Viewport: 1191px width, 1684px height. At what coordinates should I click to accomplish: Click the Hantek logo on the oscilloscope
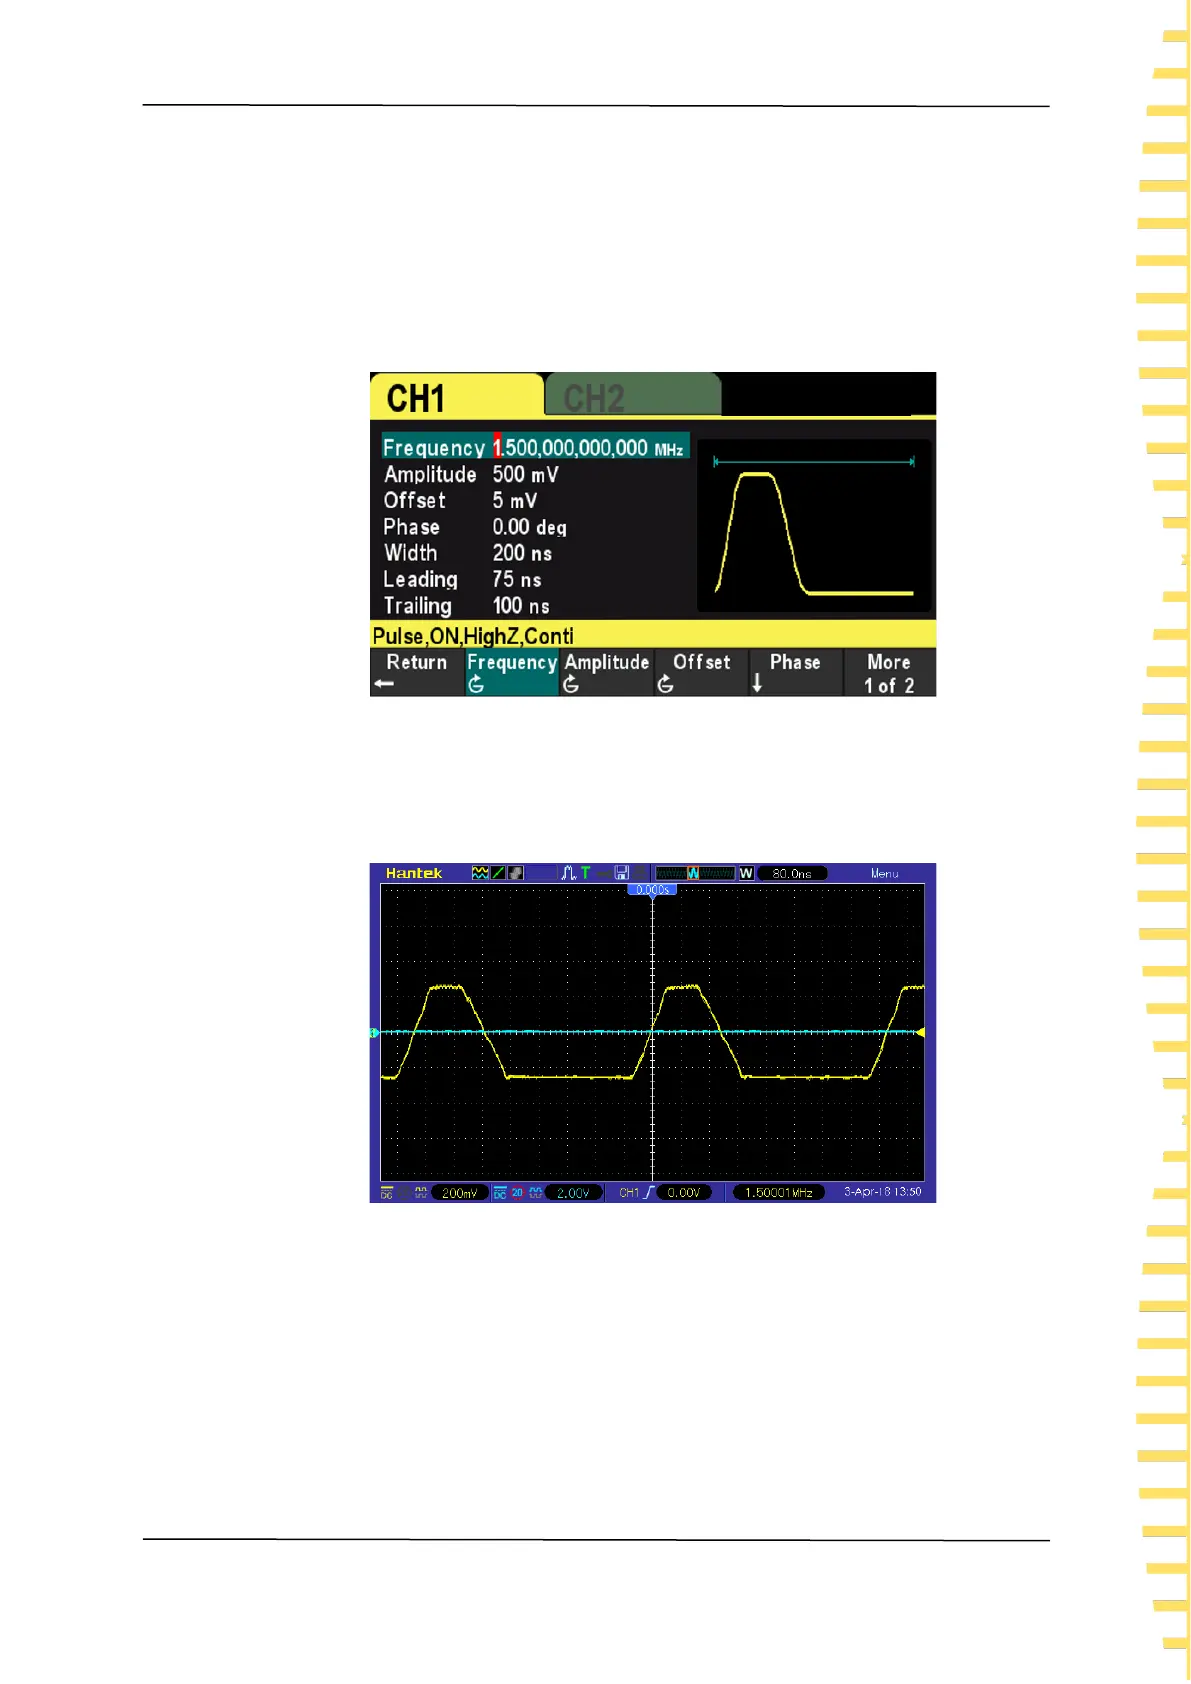(414, 873)
